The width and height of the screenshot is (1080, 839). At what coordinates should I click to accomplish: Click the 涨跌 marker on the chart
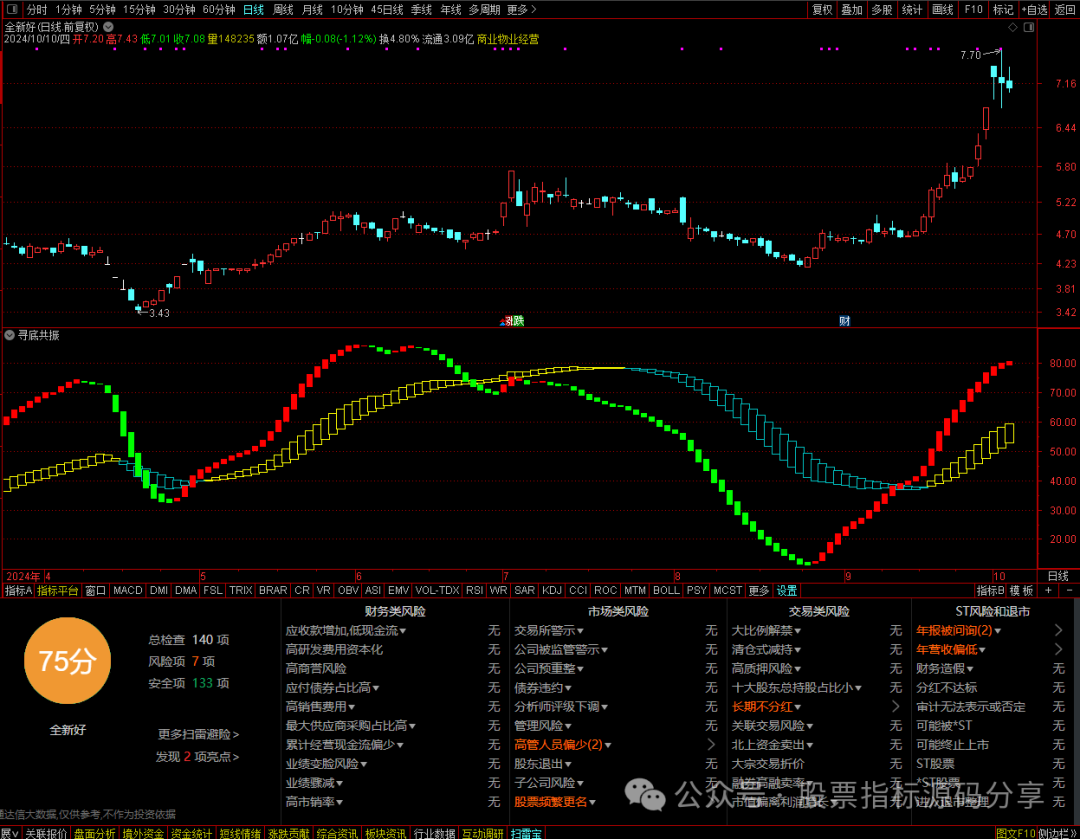[514, 321]
